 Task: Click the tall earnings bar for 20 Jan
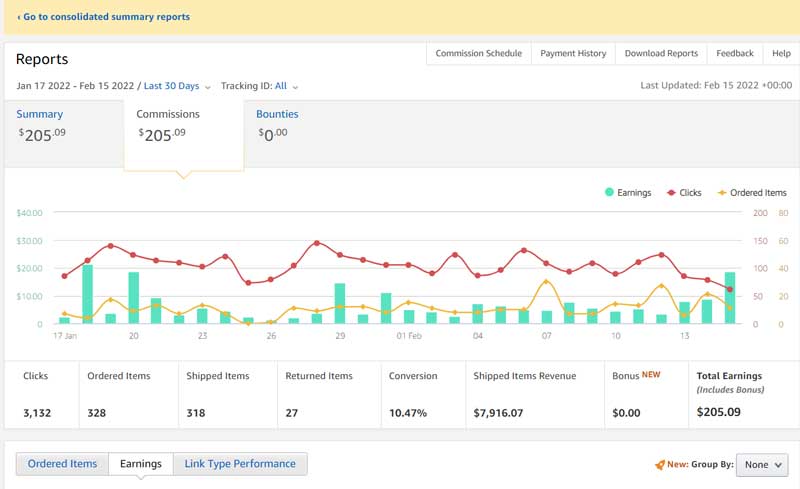click(134, 298)
